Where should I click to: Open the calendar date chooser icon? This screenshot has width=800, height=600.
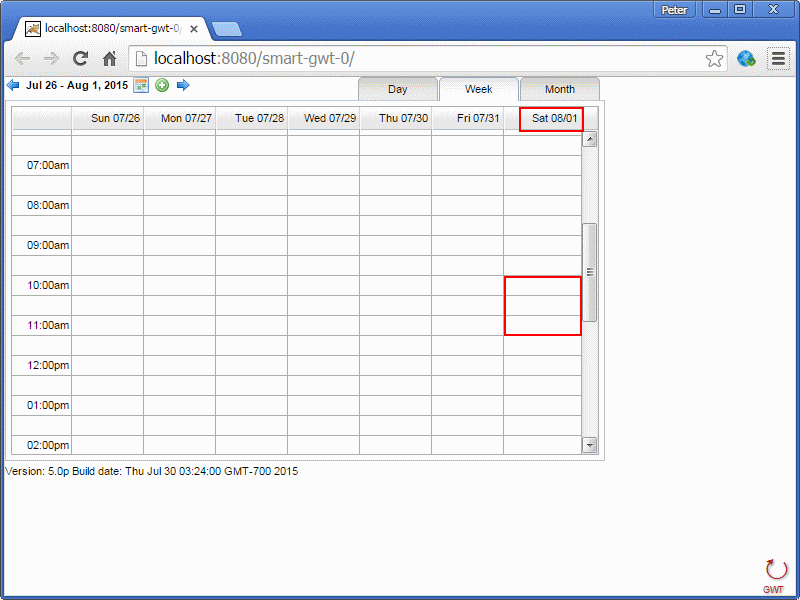point(142,86)
